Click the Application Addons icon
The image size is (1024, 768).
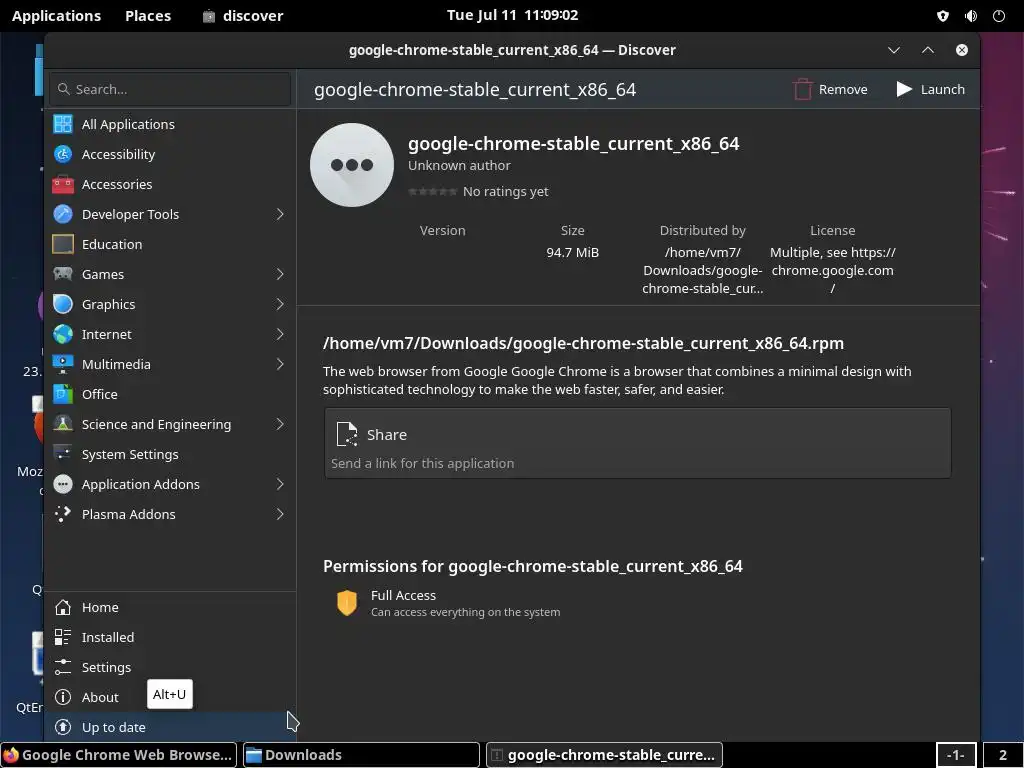63,485
